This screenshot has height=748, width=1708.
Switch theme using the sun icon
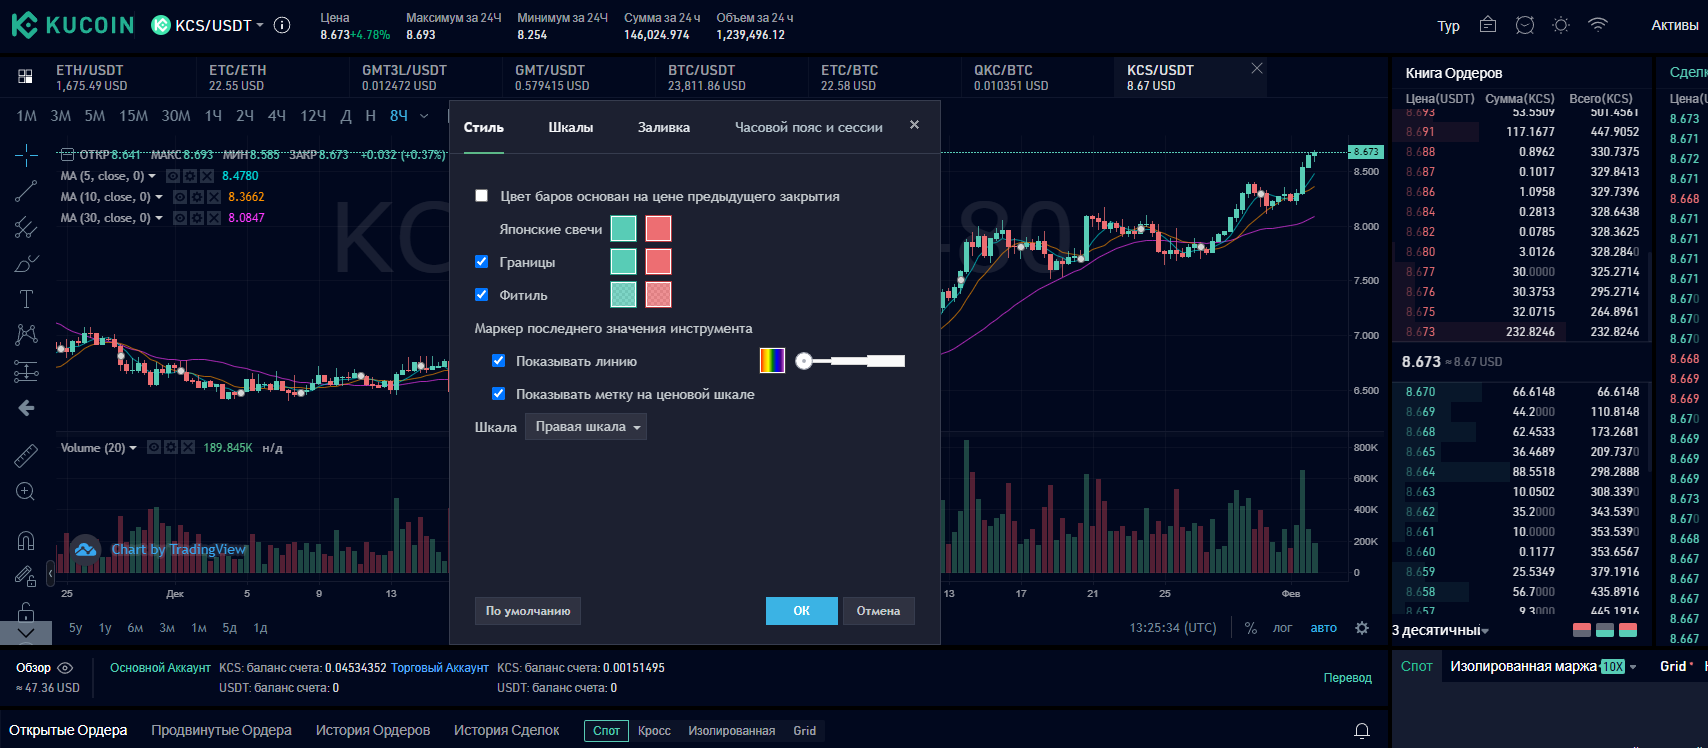1560,26
